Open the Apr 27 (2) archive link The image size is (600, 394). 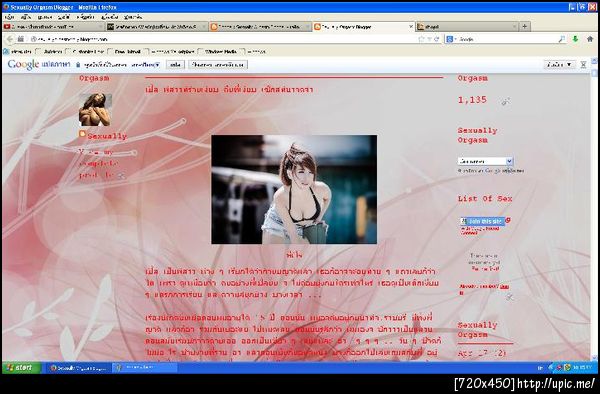482,353
